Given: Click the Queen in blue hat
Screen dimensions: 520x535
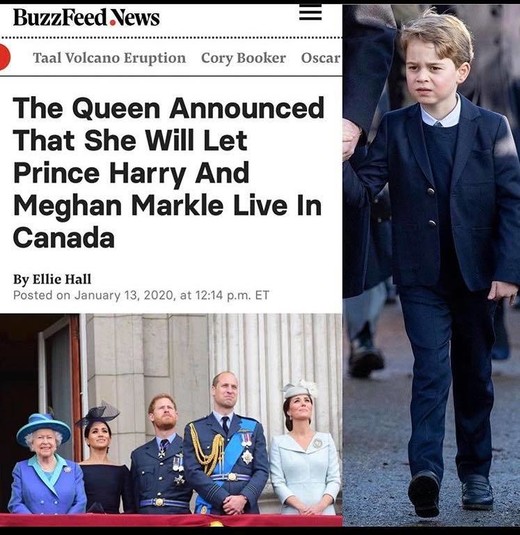Looking at the screenshot, I should click(46, 466).
